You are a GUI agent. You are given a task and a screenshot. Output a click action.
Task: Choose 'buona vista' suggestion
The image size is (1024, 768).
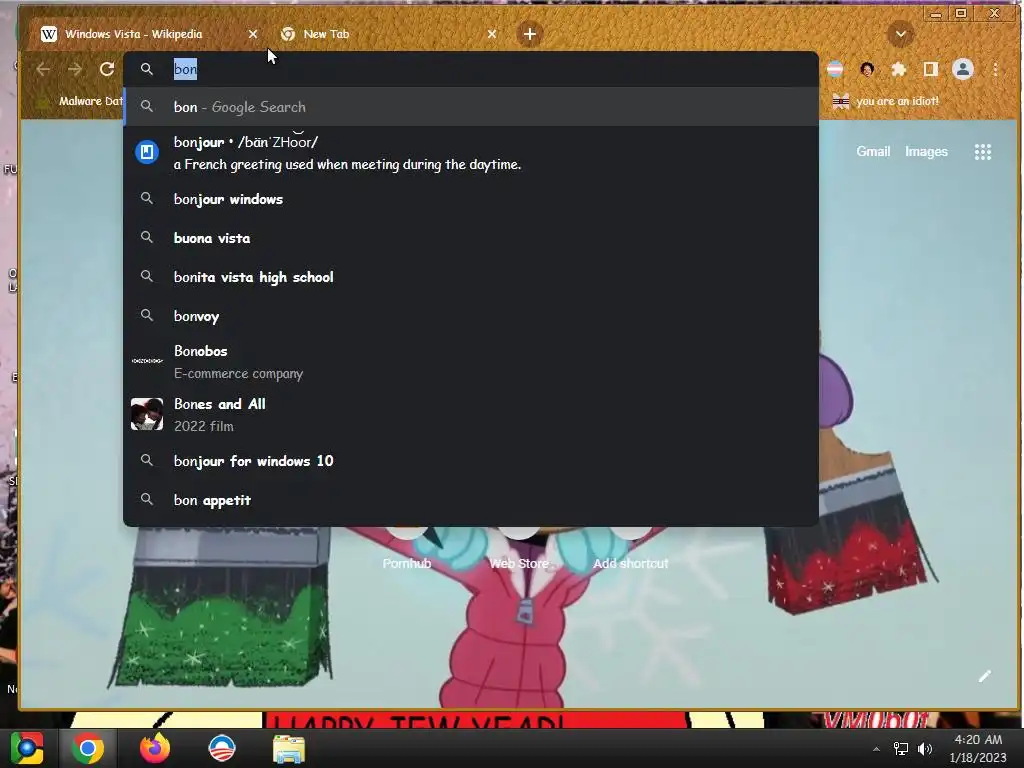(x=470, y=238)
